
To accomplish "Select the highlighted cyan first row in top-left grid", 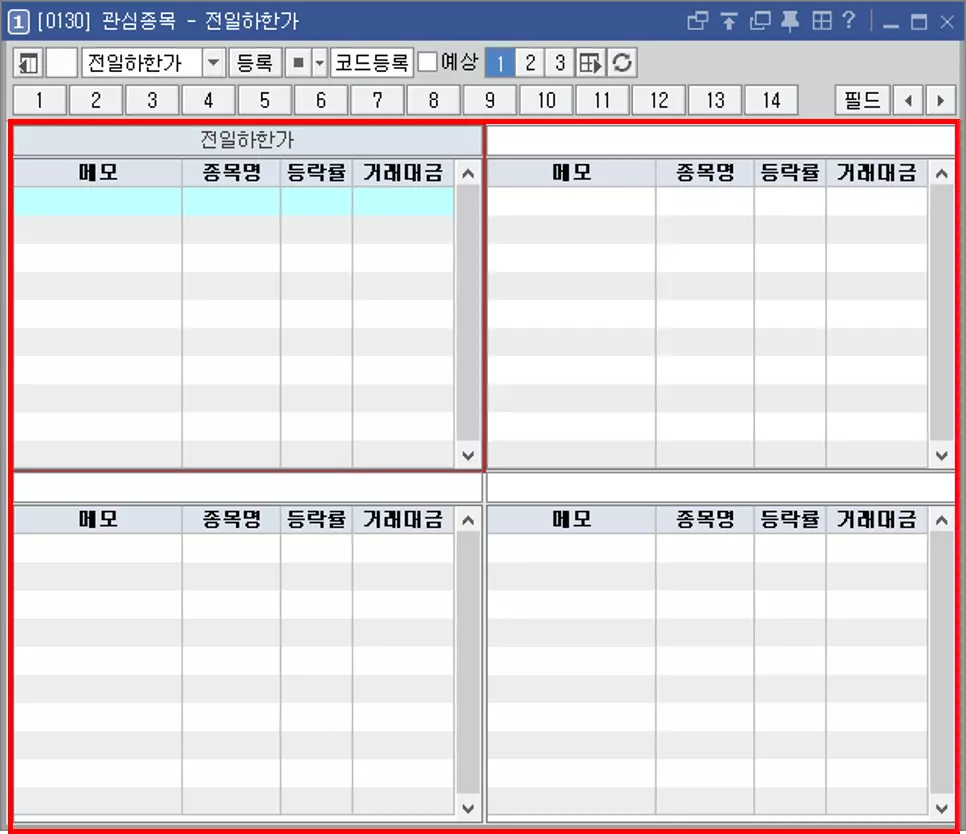I will pyautogui.click(x=233, y=201).
